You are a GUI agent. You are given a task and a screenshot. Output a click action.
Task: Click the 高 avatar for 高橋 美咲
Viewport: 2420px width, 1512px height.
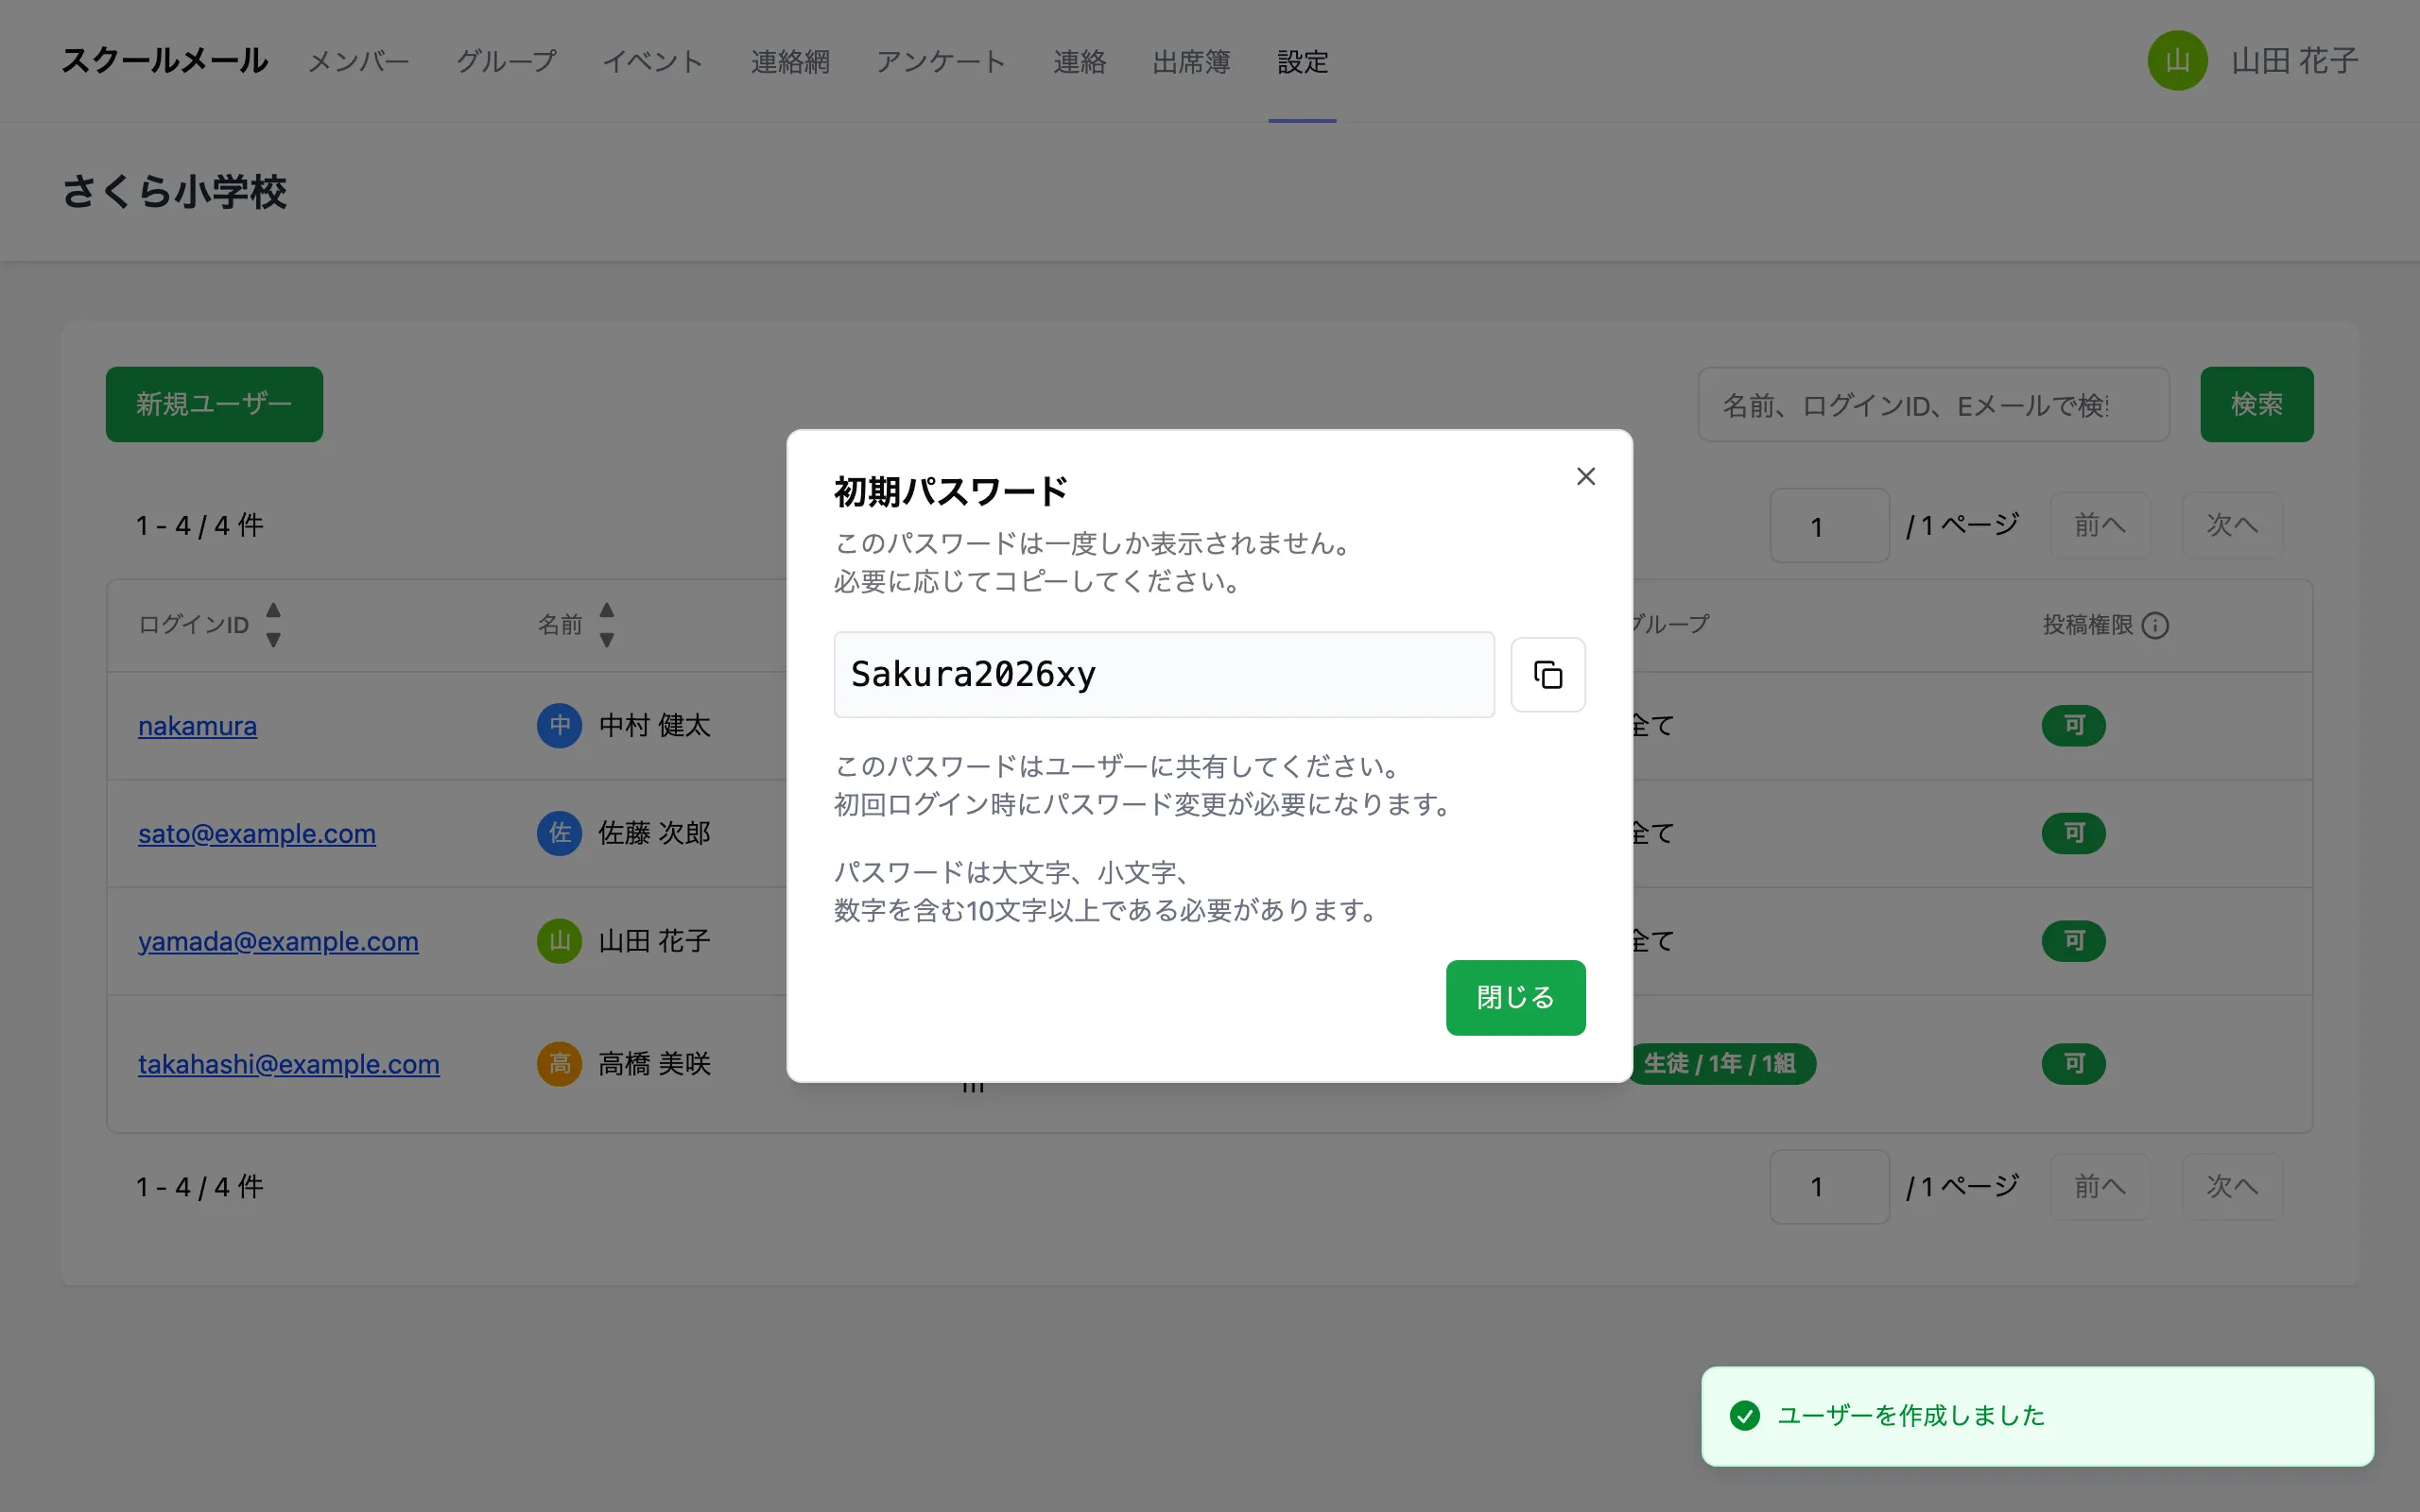pos(559,1064)
